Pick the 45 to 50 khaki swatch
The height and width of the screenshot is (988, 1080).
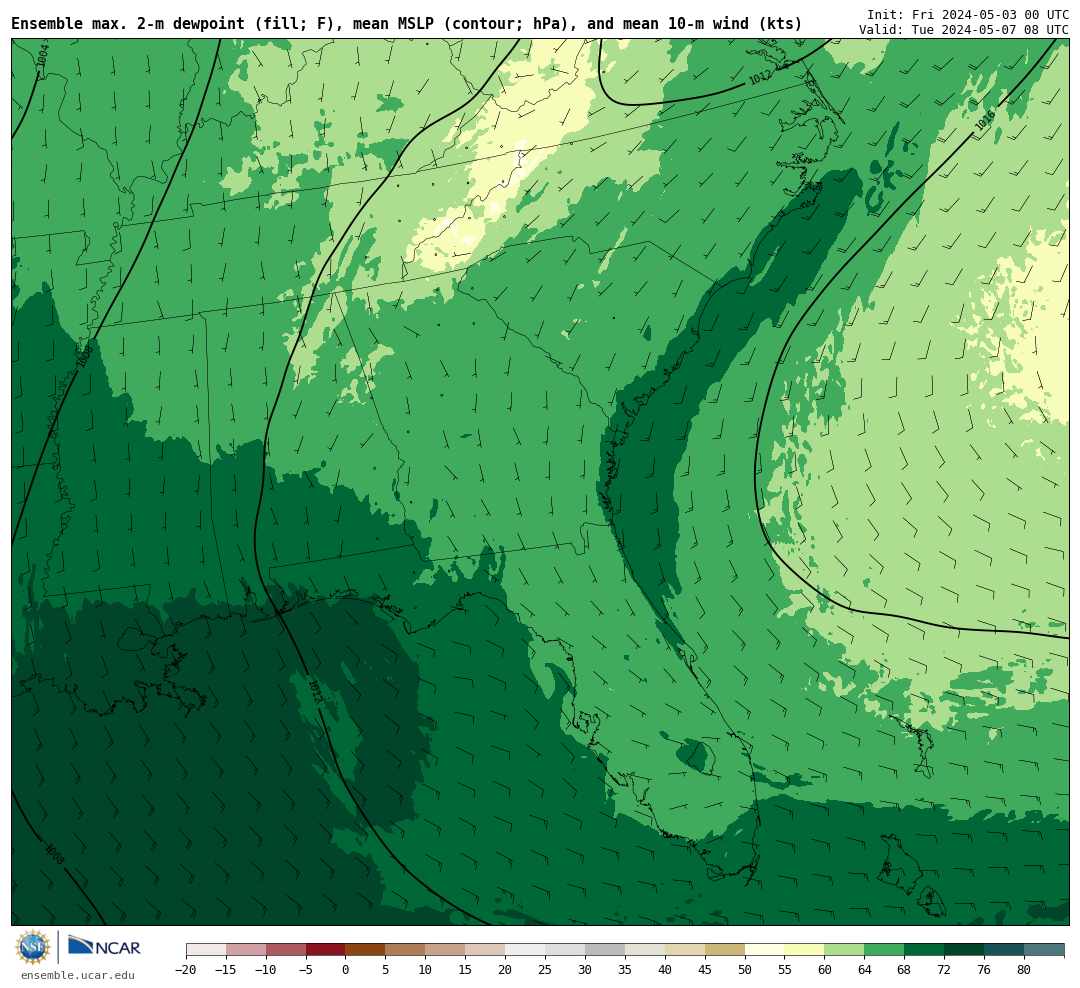pos(725,950)
